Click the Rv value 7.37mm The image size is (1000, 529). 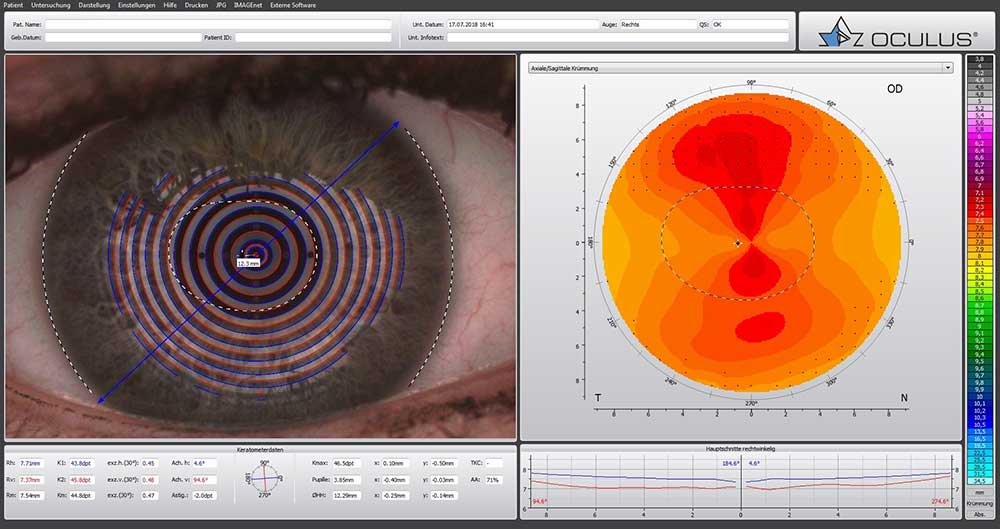click(x=31, y=480)
